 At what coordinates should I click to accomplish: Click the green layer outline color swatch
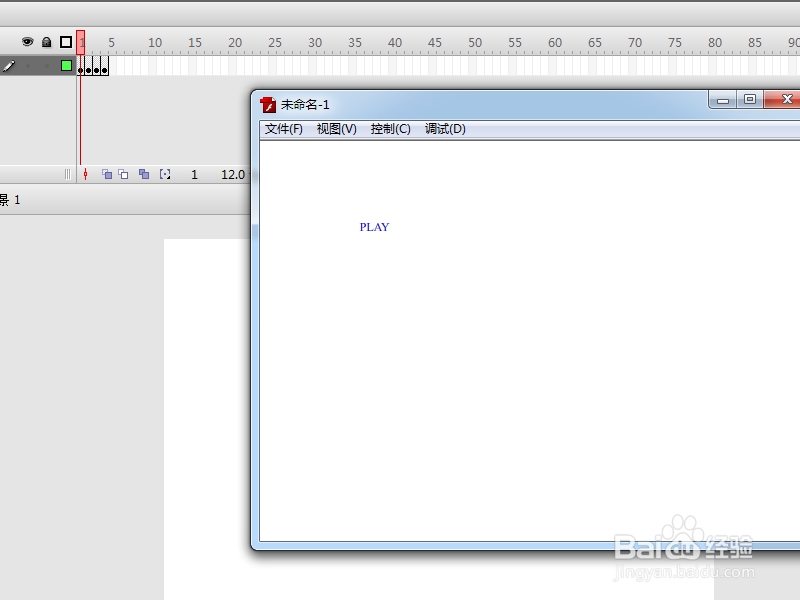pos(66,66)
